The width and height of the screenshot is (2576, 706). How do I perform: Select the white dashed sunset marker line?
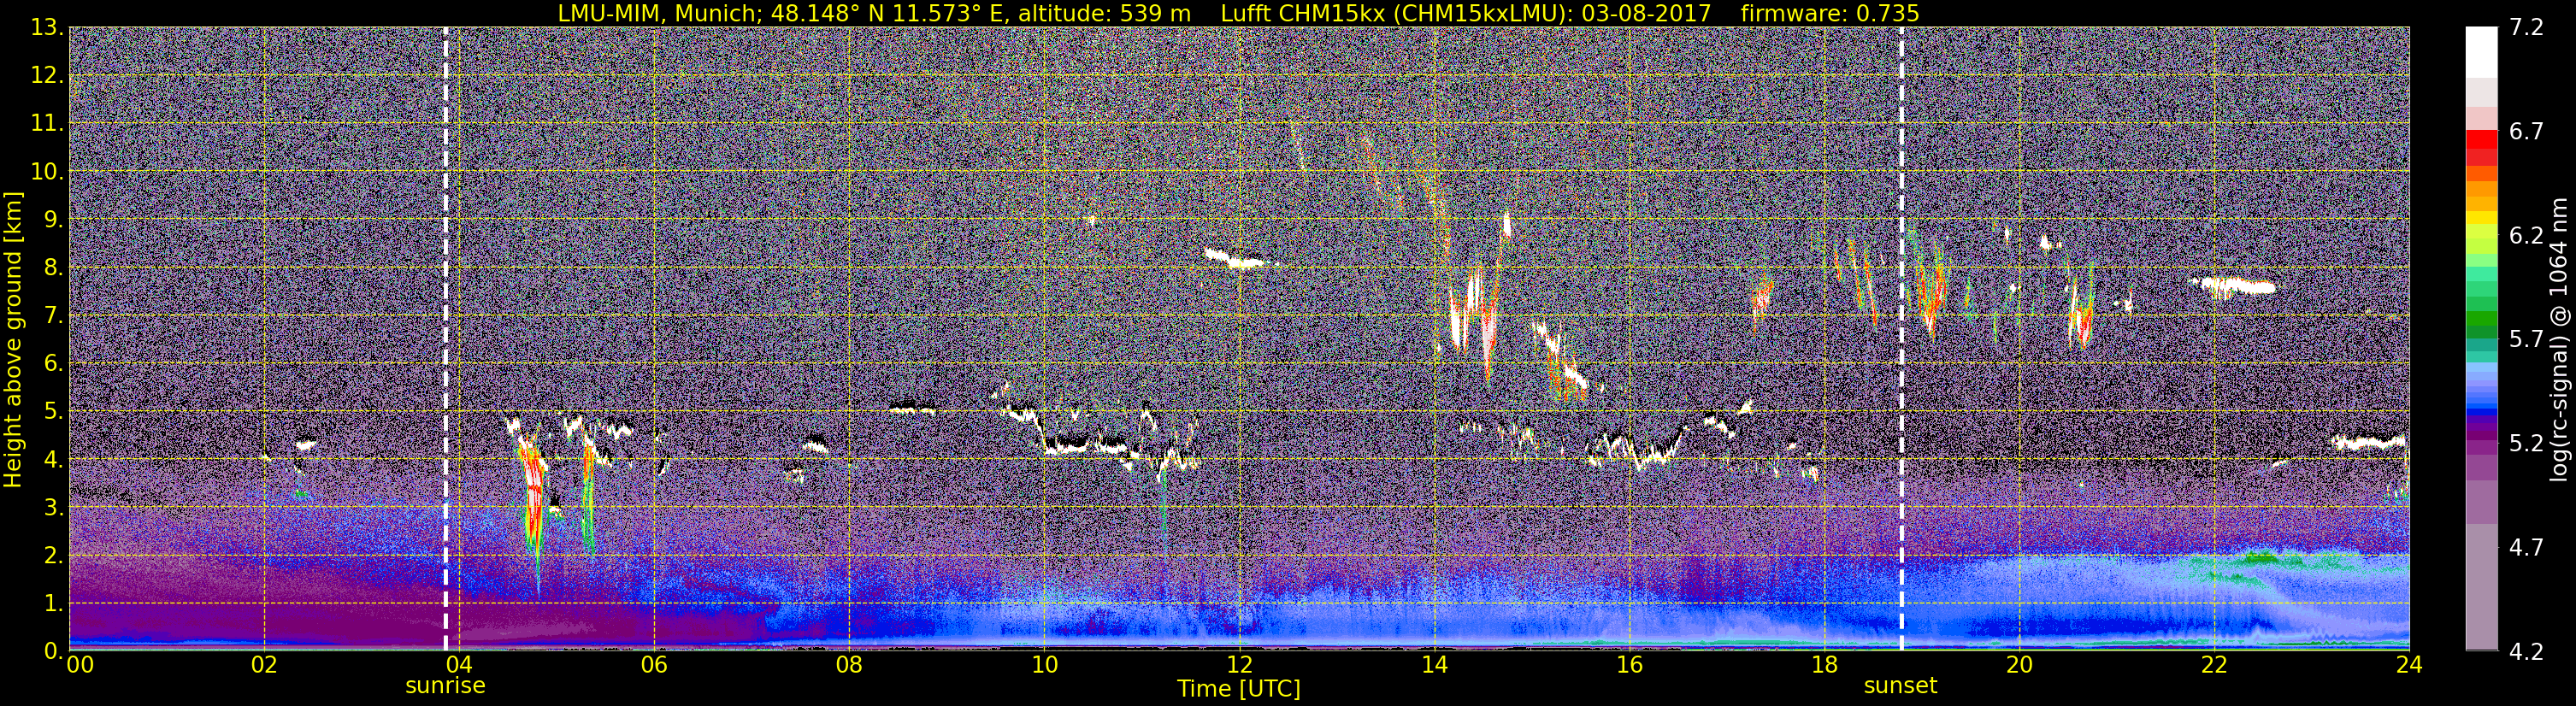(1901, 338)
